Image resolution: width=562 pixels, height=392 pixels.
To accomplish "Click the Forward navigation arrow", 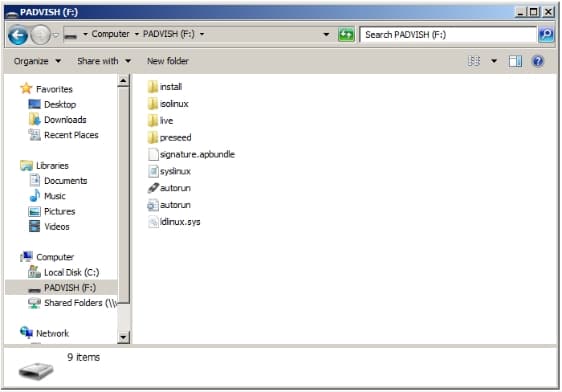I will pyautogui.click(x=40, y=35).
